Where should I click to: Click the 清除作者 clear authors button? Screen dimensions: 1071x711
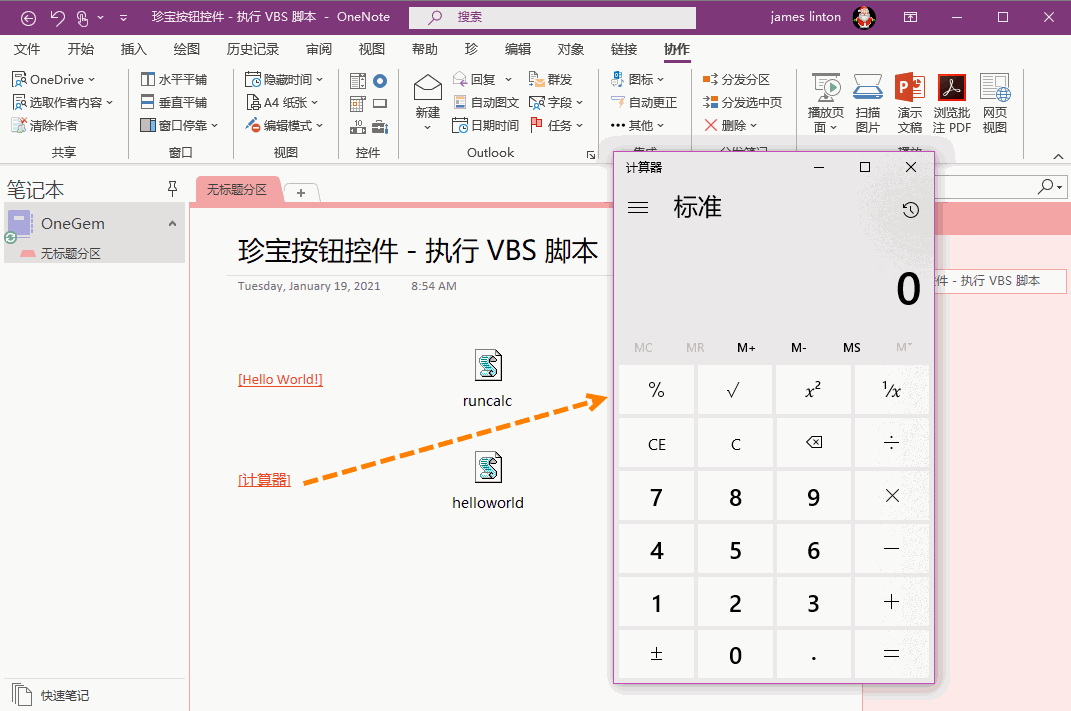(45, 126)
